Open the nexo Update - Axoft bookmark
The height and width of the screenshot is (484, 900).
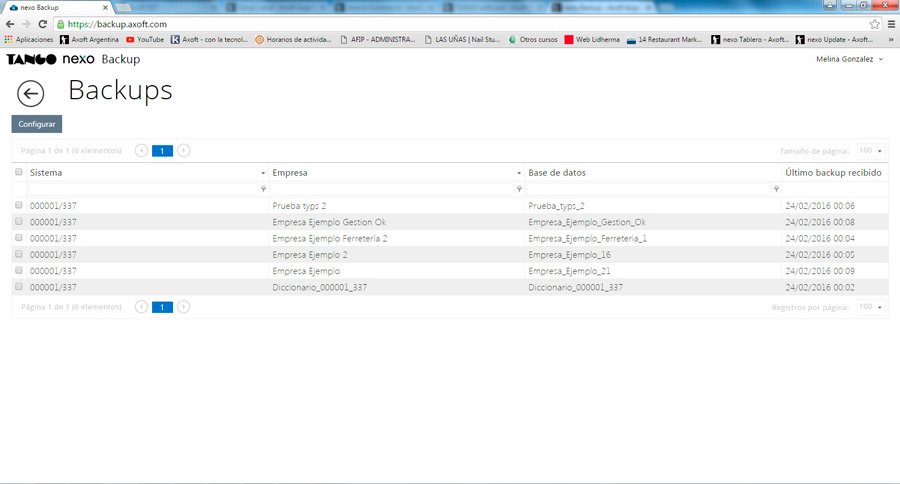coord(835,40)
